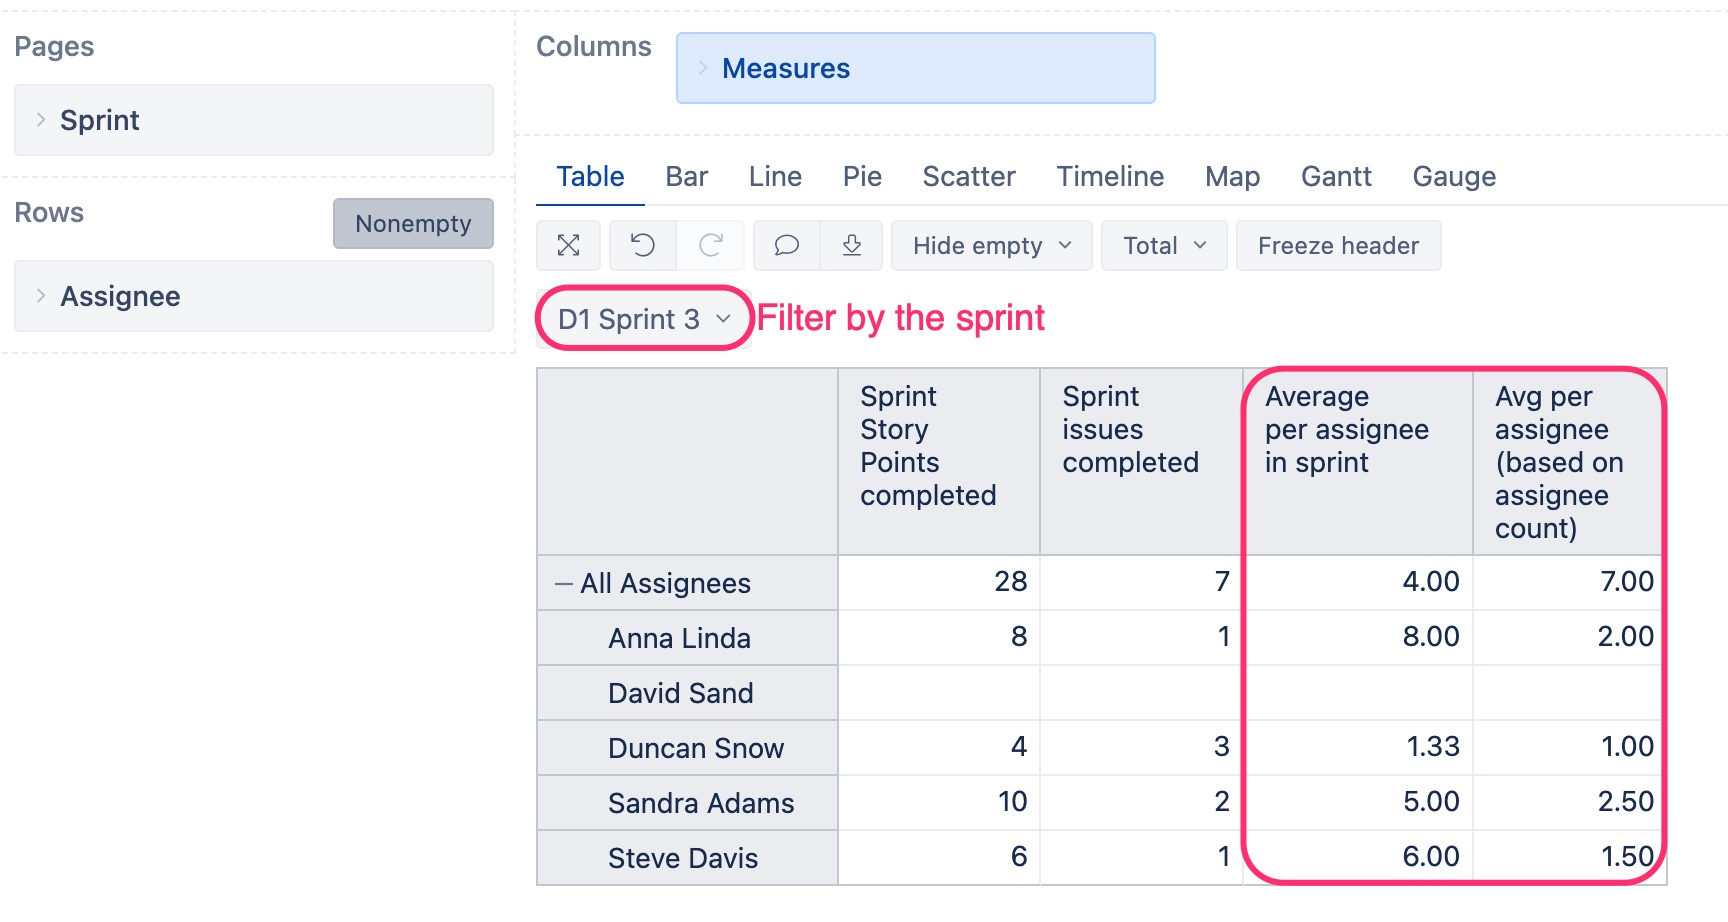Switch to the Pie chart tab
The width and height of the screenshot is (1728, 922).
(861, 176)
